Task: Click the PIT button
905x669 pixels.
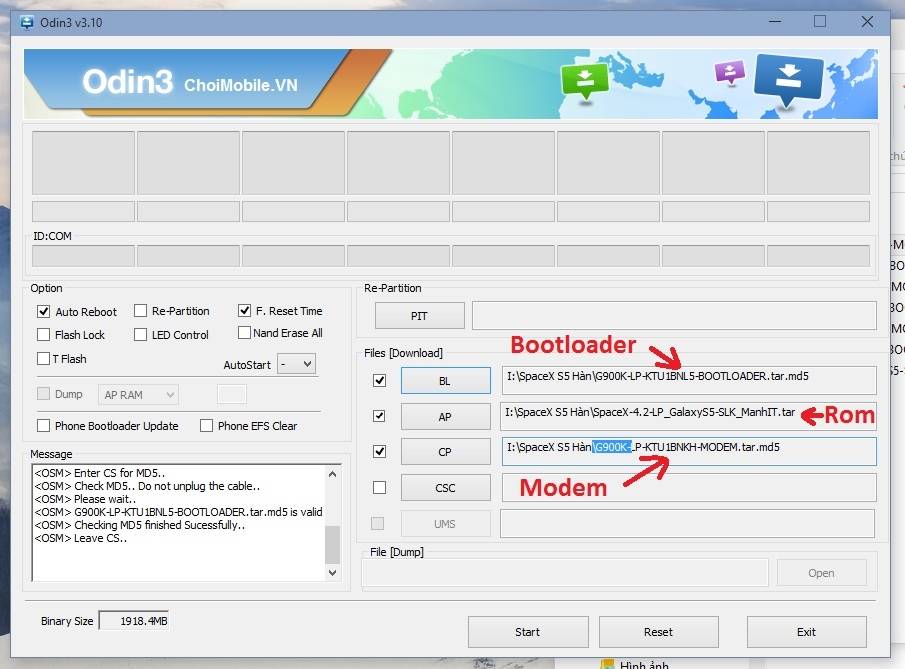Action: pyautogui.click(x=420, y=316)
